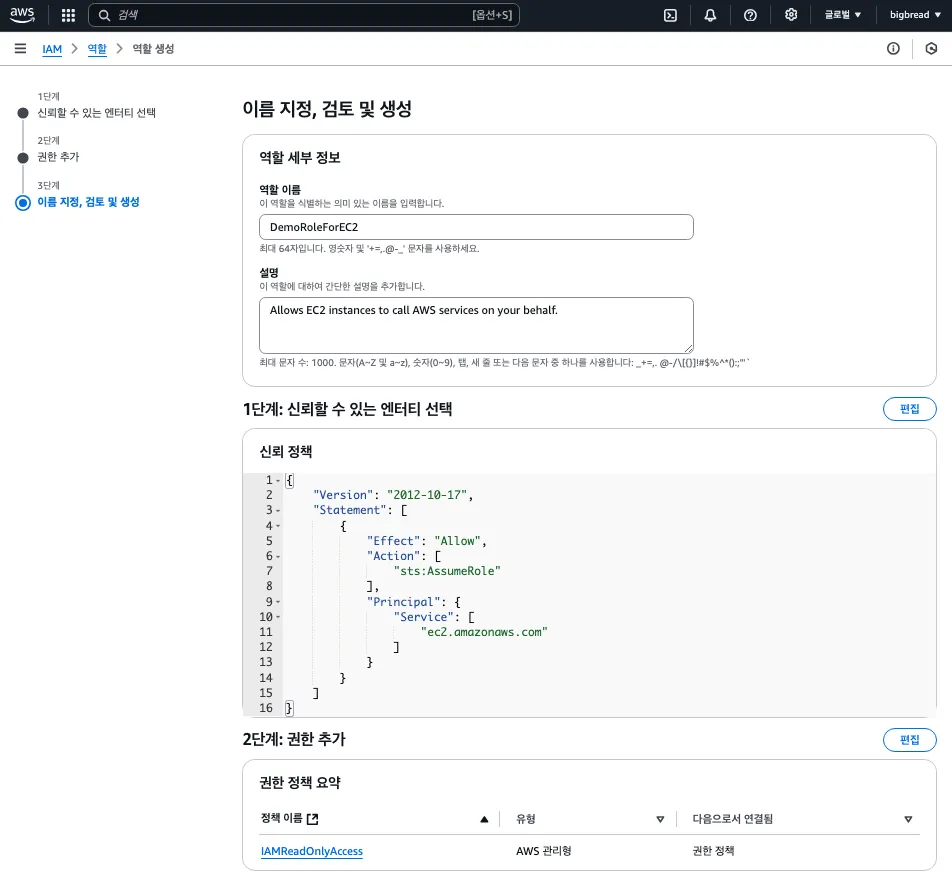Go to IAM breadcrumb link

52,49
